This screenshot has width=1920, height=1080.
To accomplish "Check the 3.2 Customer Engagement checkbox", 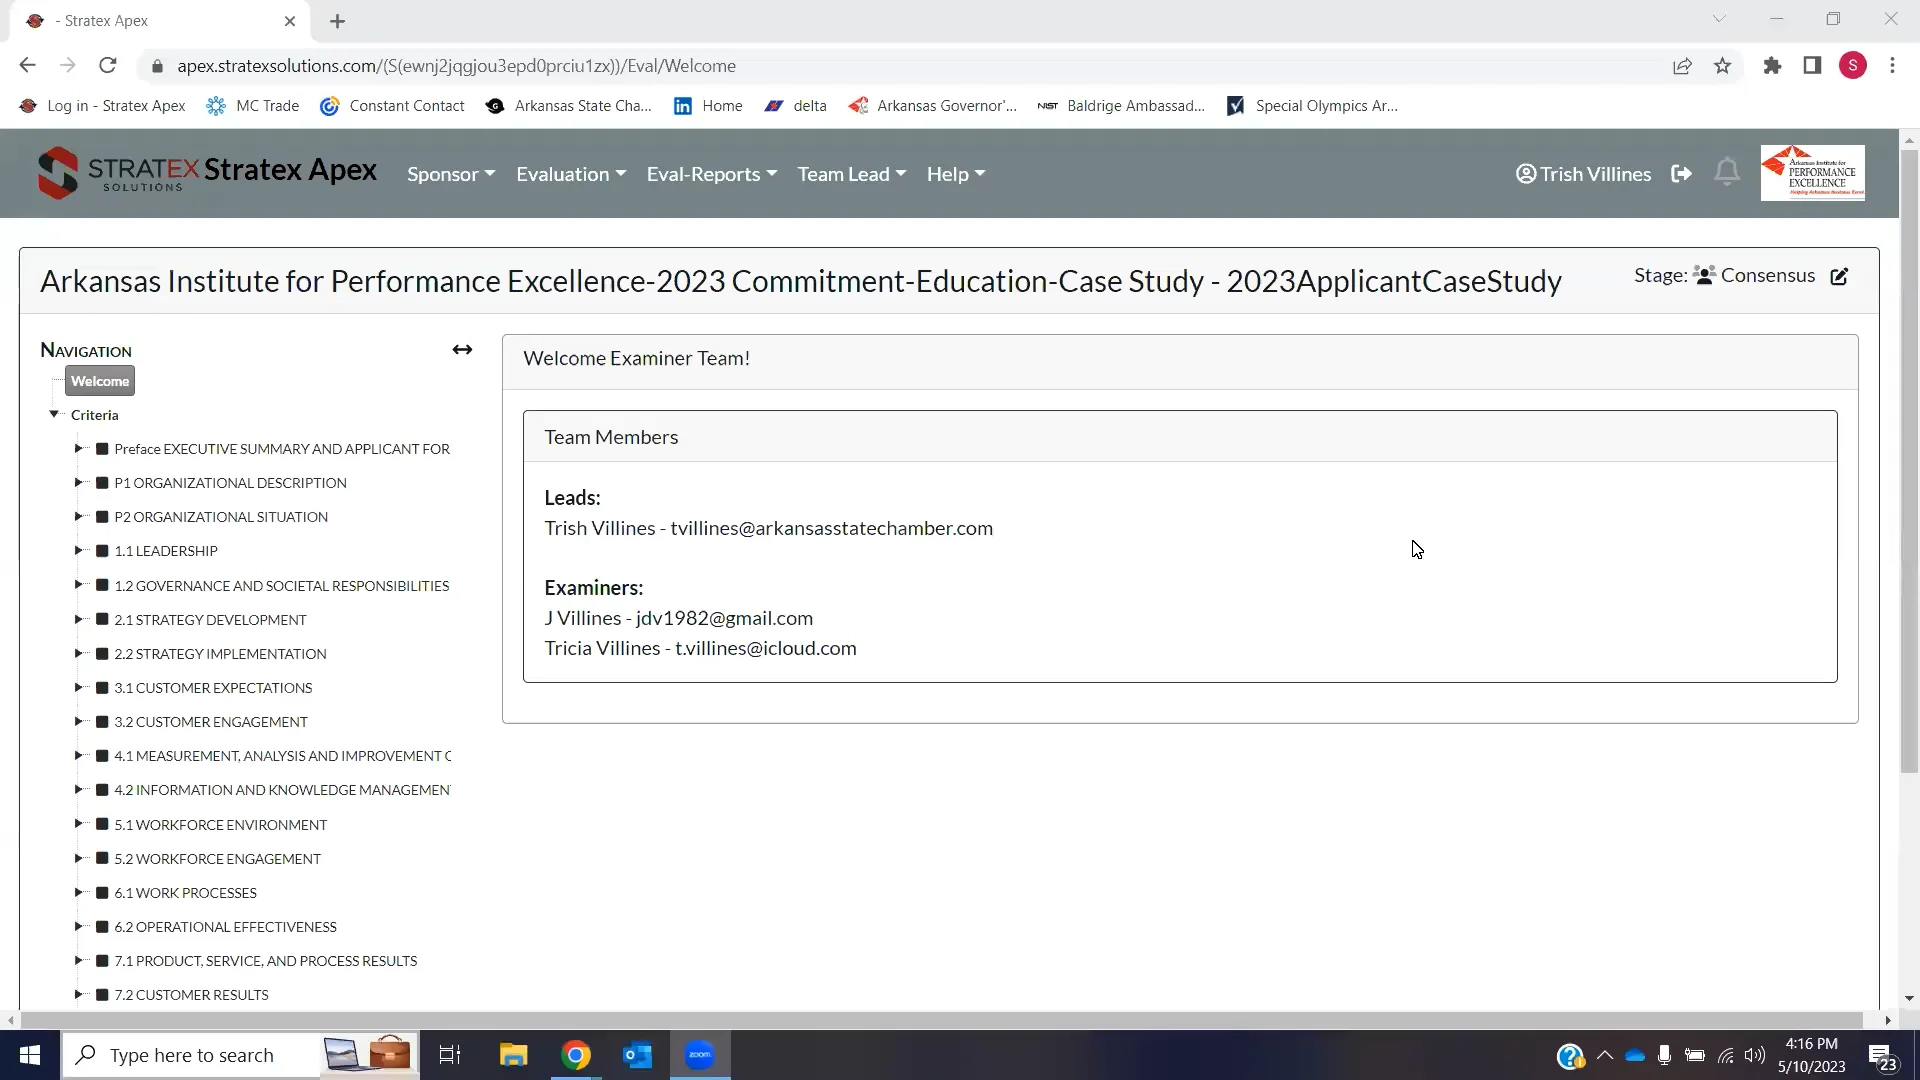I will [x=102, y=722].
